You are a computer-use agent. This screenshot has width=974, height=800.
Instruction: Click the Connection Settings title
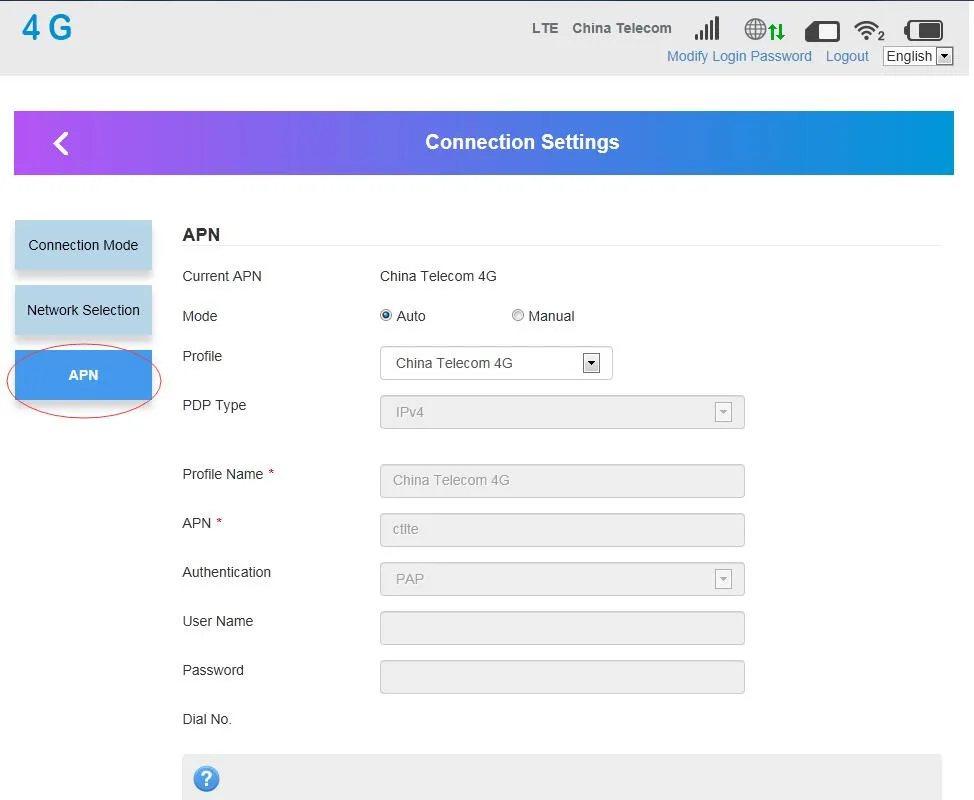[x=522, y=142]
